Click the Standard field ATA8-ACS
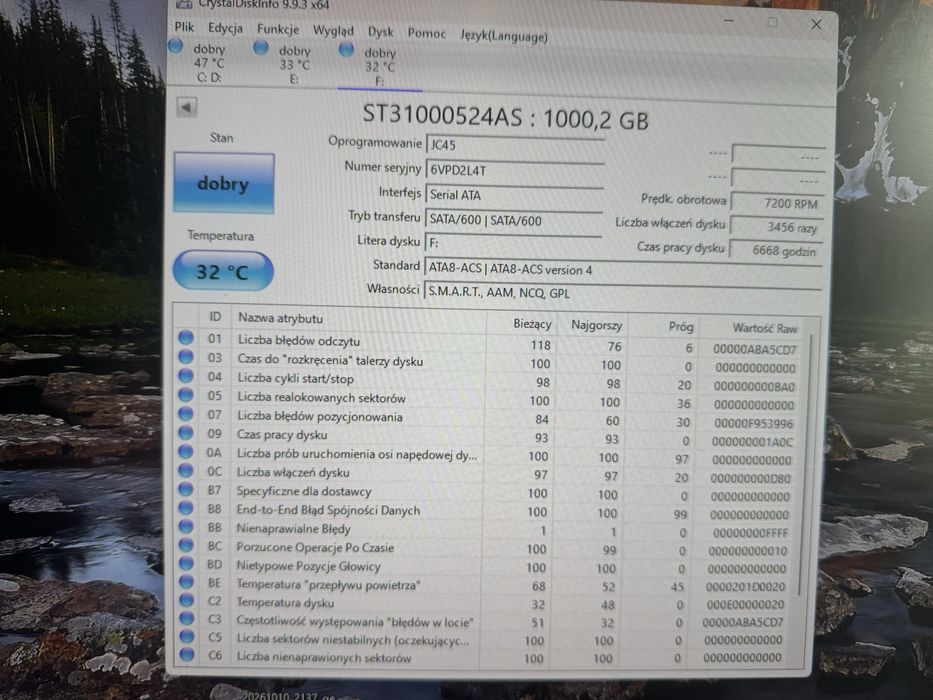933x700 pixels. [x=622, y=270]
